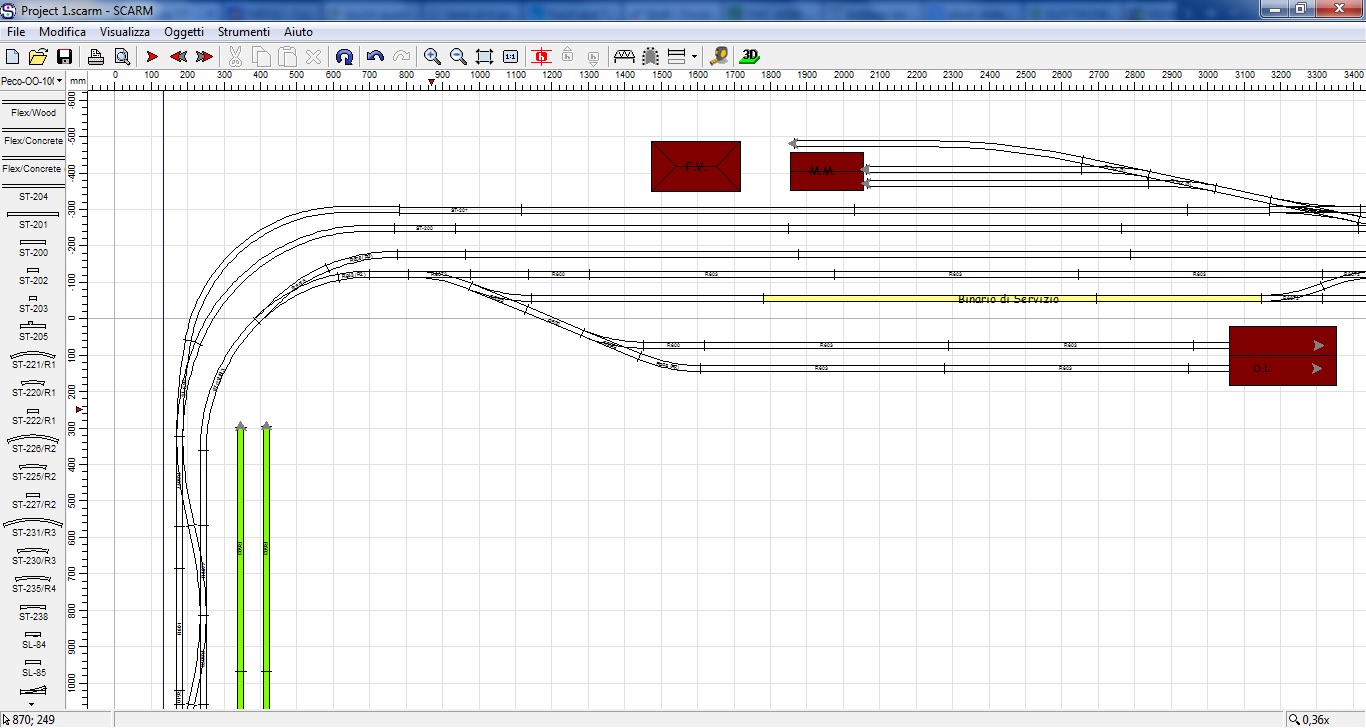Select the ST-220/R1 curve piece
Screen dimensions: 1366x728
tap(33, 388)
